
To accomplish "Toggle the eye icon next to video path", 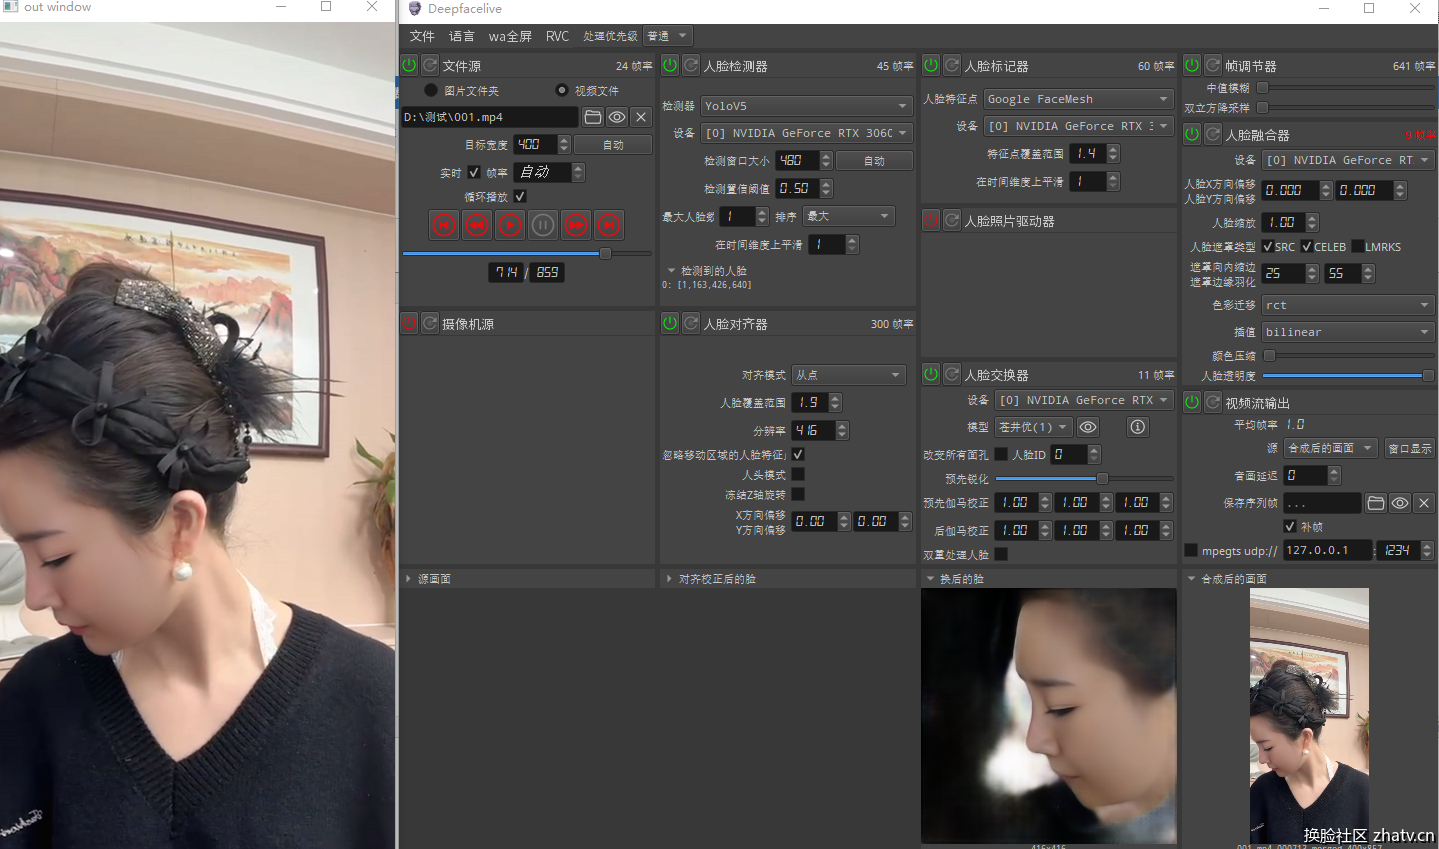I will (x=617, y=117).
